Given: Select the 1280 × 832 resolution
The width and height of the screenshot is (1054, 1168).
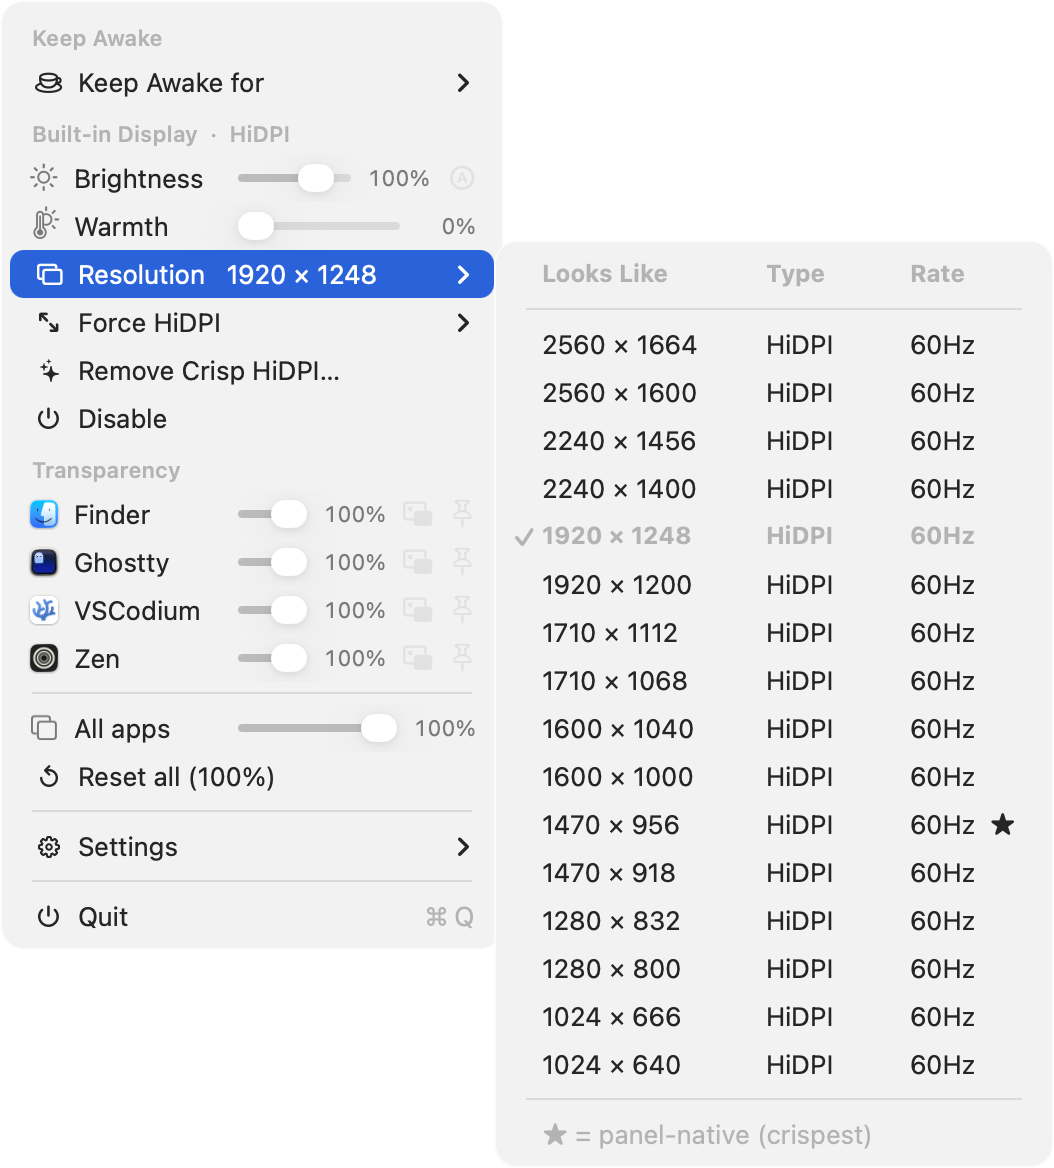Looking at the screenshot, I should (773, 921).
